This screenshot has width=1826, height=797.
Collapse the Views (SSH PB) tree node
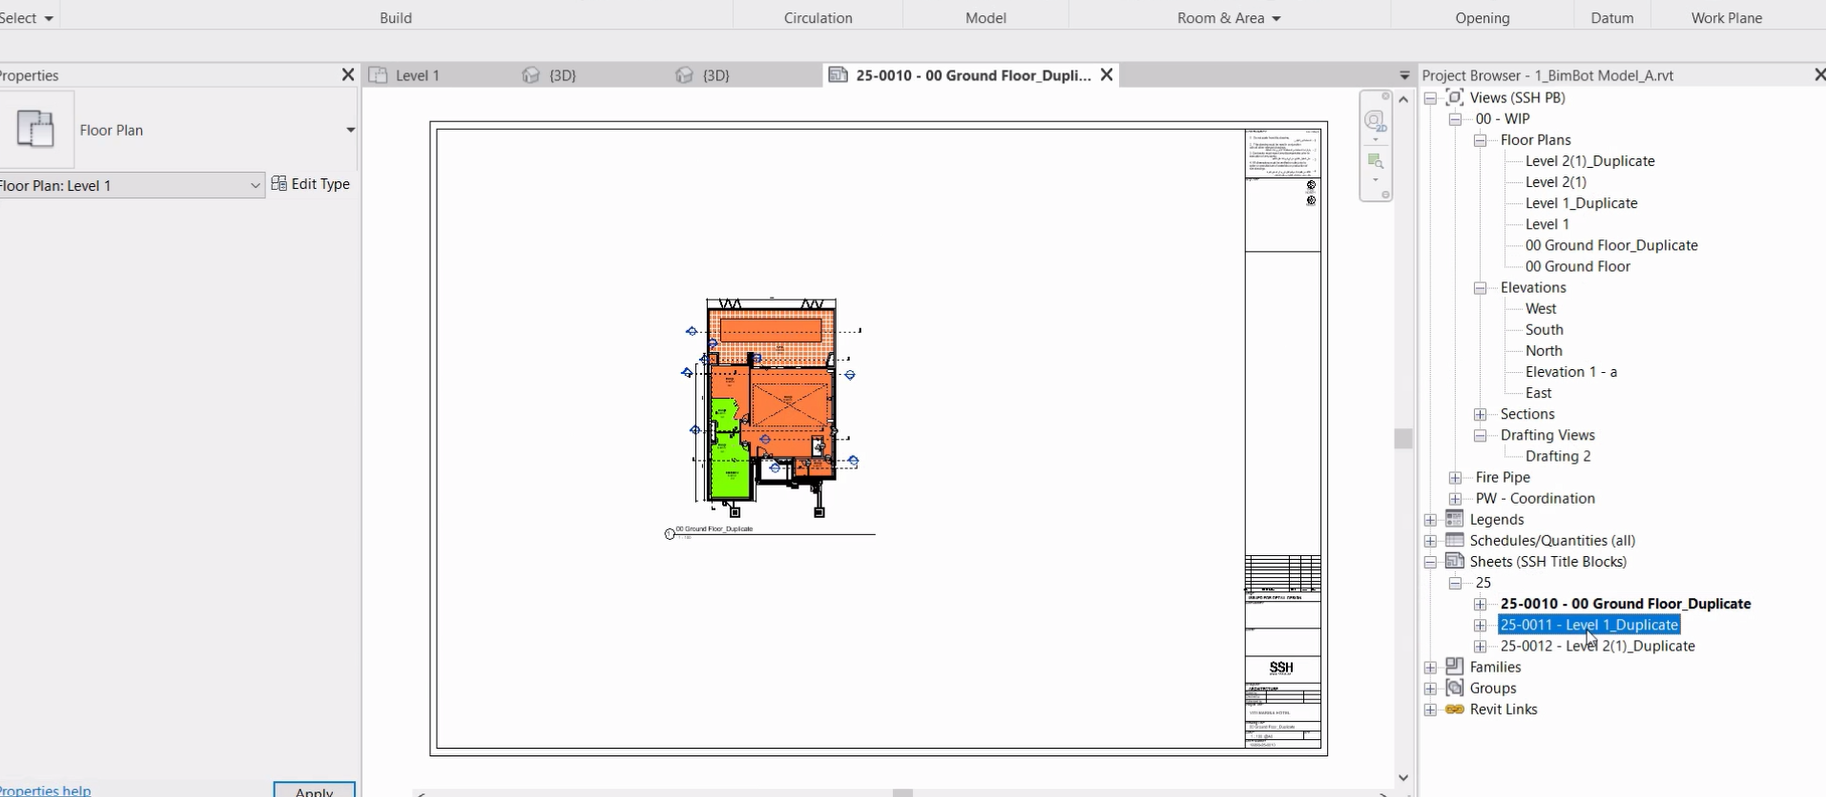coord(1431,98)
